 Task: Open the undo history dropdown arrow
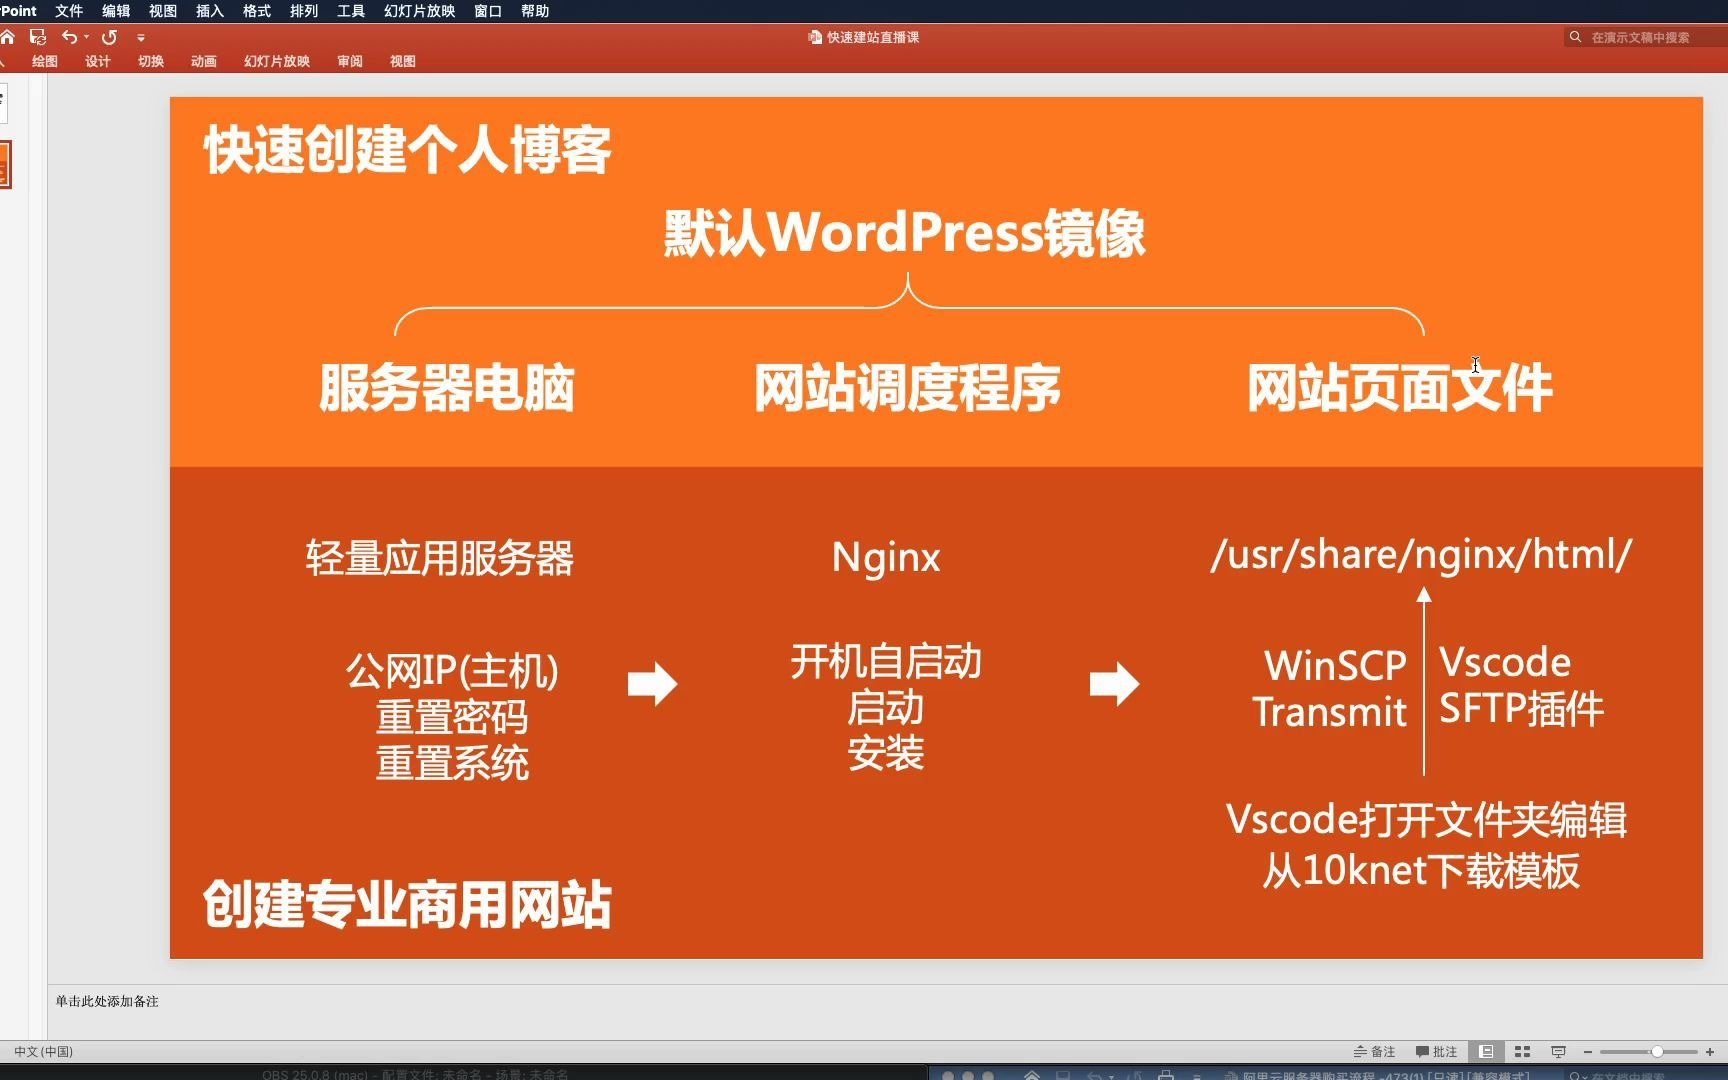click(x=87, y=37)
